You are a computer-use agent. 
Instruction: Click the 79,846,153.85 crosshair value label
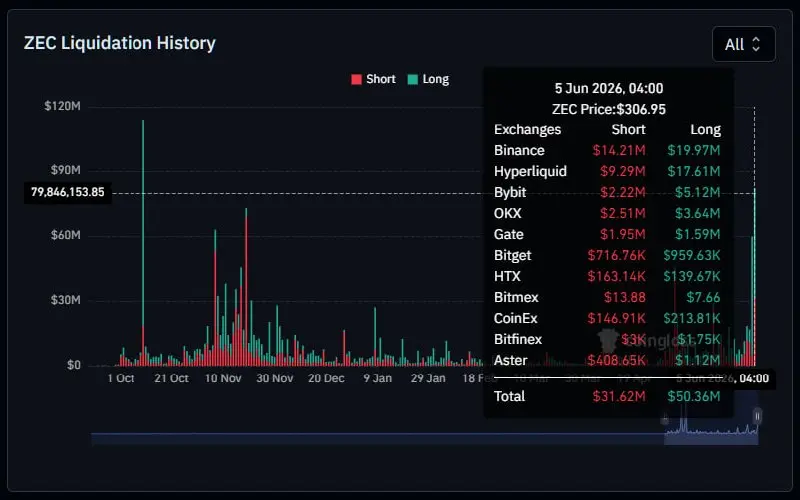coord(67,192)
